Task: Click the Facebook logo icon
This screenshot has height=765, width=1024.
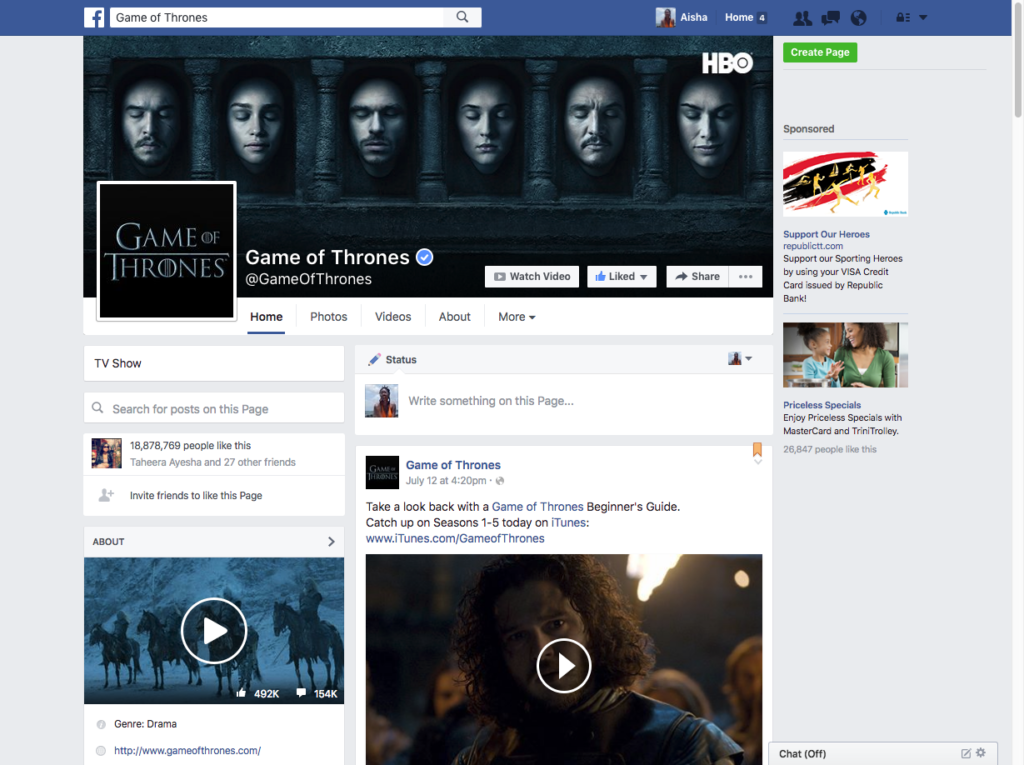Action: tap(95, 17)
